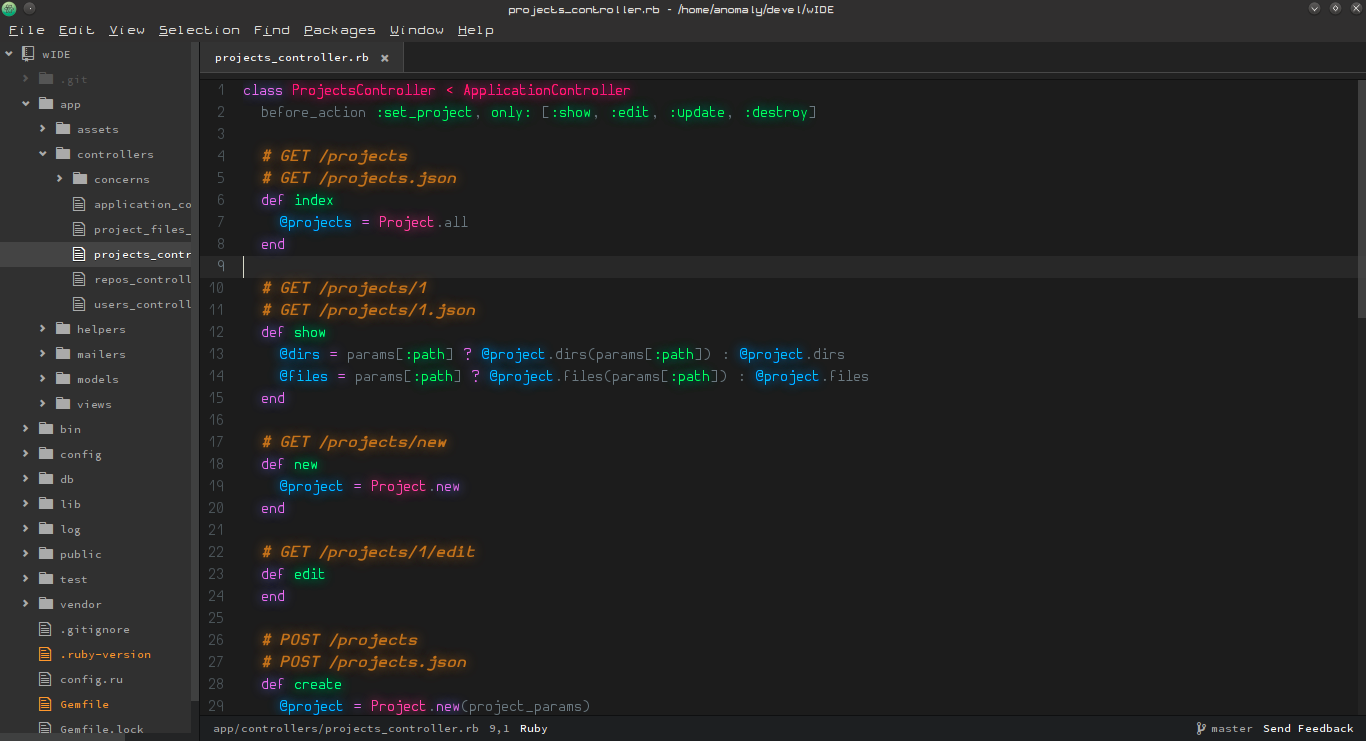Click the .ruby-version file icon
The height and width of the screenshot is (741, 1366).
[x=44, y=654]
